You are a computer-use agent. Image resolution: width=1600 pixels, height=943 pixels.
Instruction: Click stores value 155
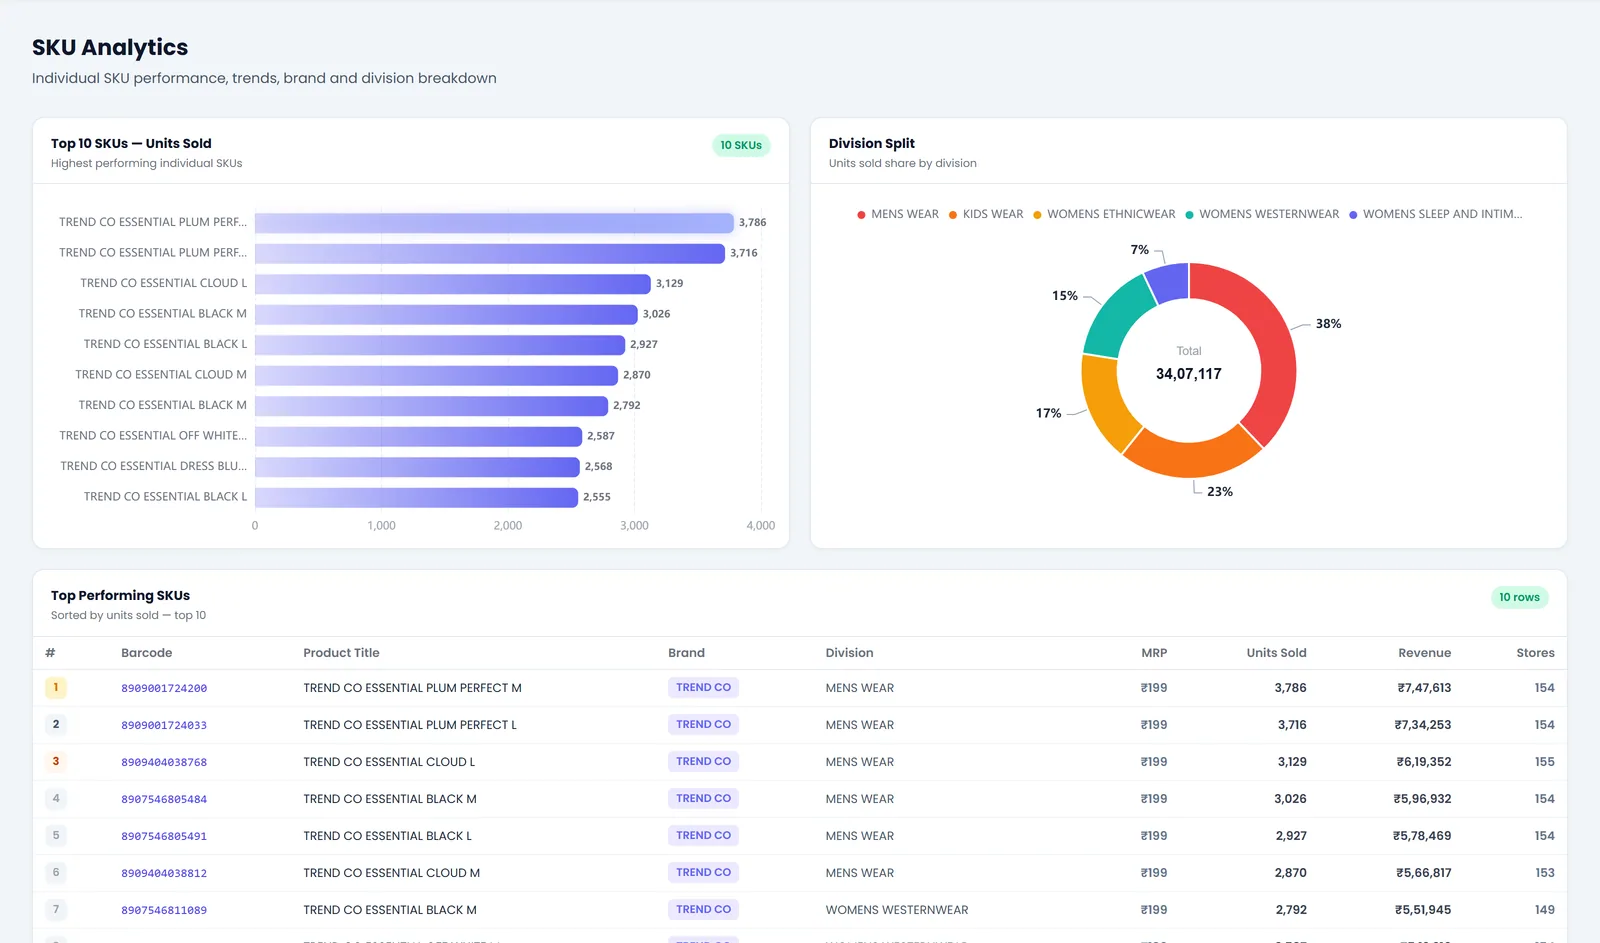click(x=1545, y=762)
